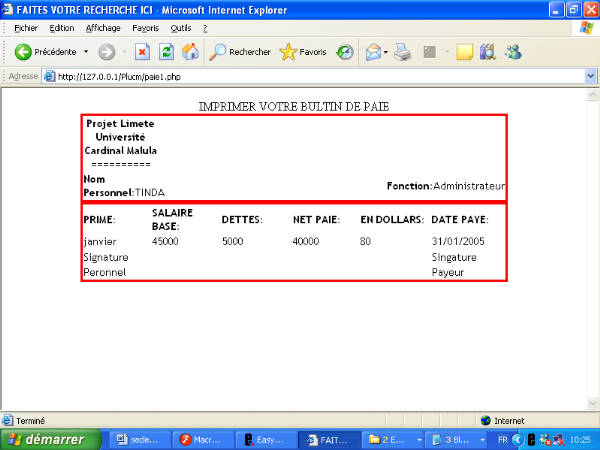Click the IMPRIMER VOTRE BULTIN DE PAIE heading
600x450 pixels.
[294, 106]
